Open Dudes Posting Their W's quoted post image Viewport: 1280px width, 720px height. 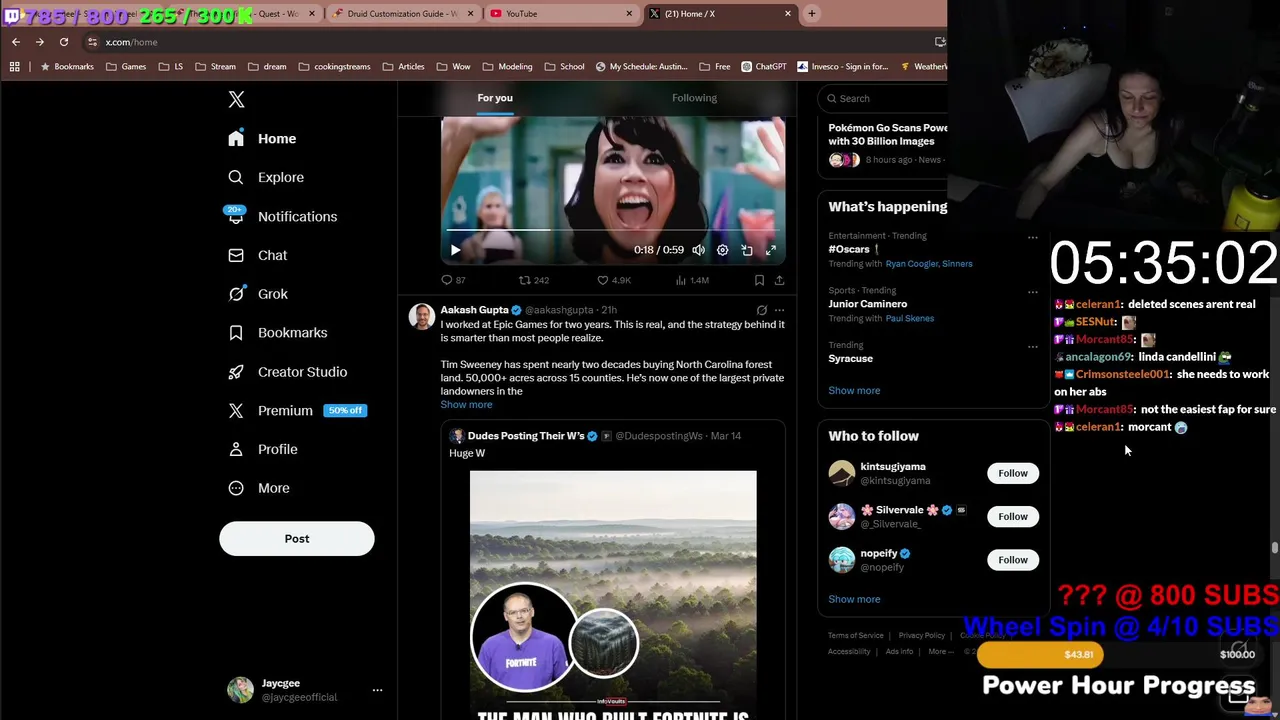click(x=613, y=595)
